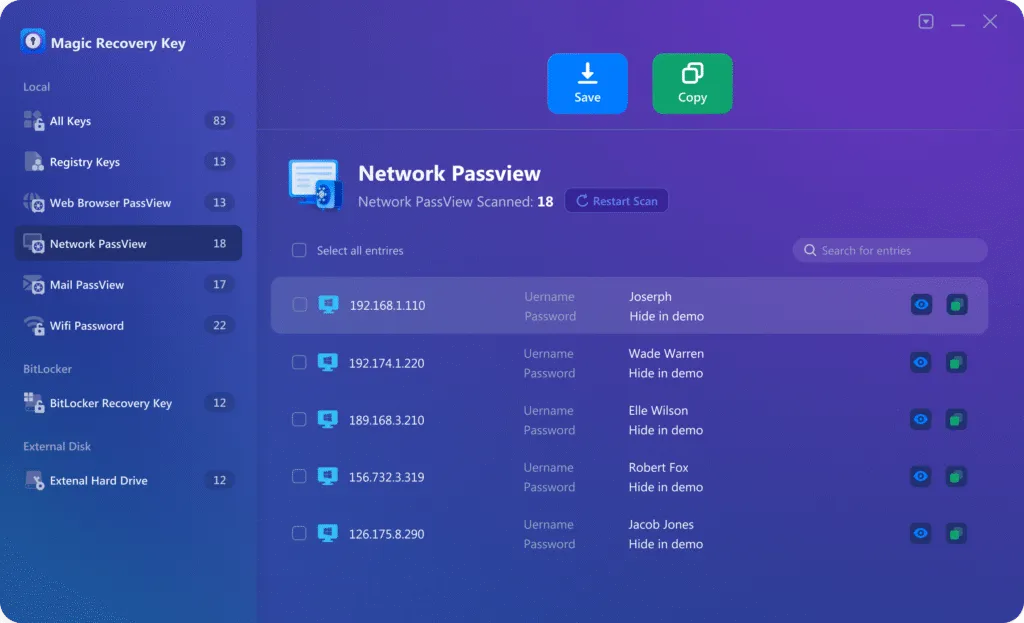
Task: Check the box for 156.732.3.319
Action: tap(299, 476)
